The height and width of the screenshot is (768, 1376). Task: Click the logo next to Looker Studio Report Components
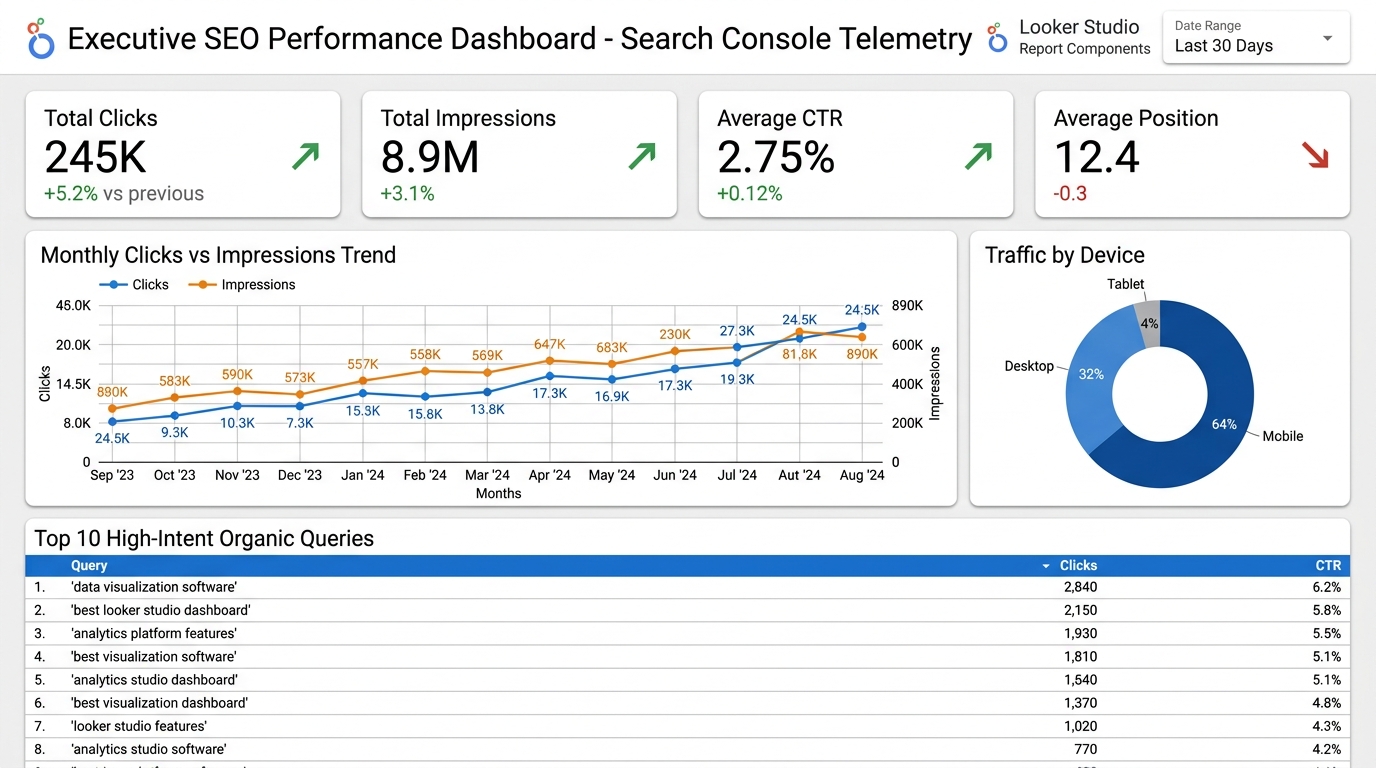click(997, 38)
